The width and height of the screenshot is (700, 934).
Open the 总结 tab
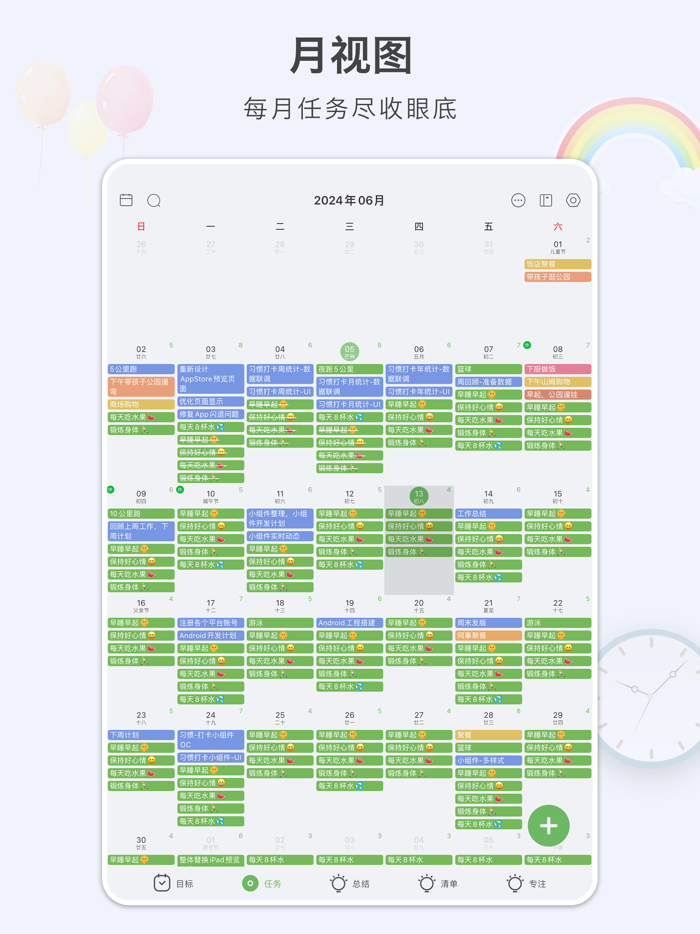[x=350, y=883]
